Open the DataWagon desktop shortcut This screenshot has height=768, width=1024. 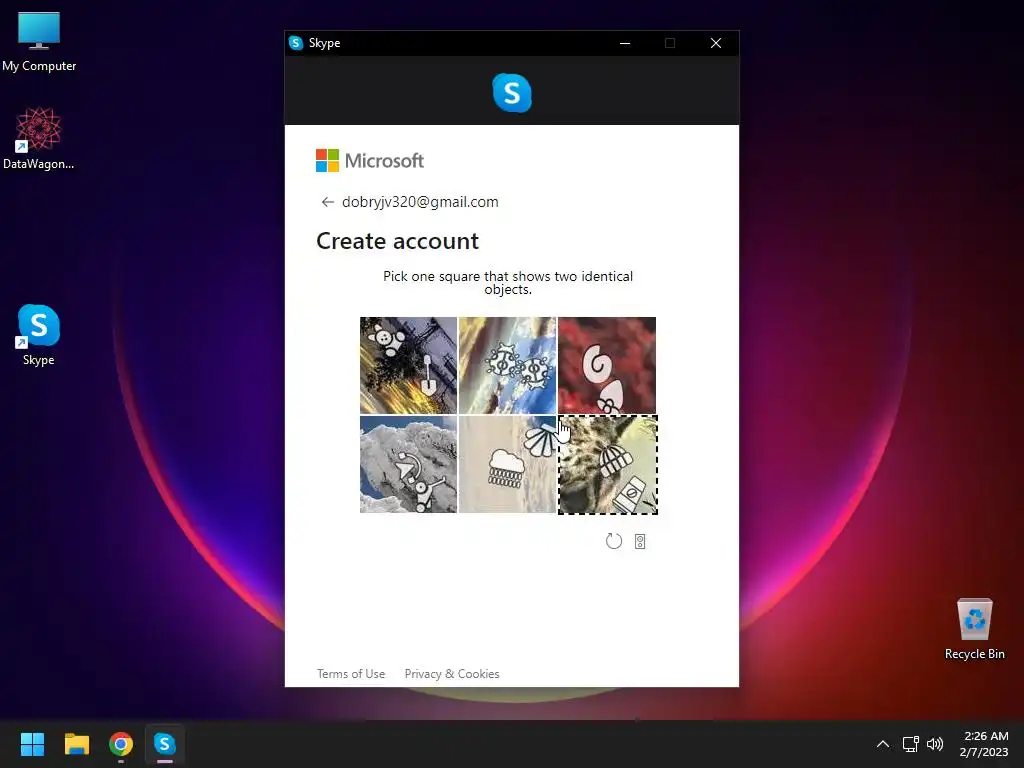39,138
